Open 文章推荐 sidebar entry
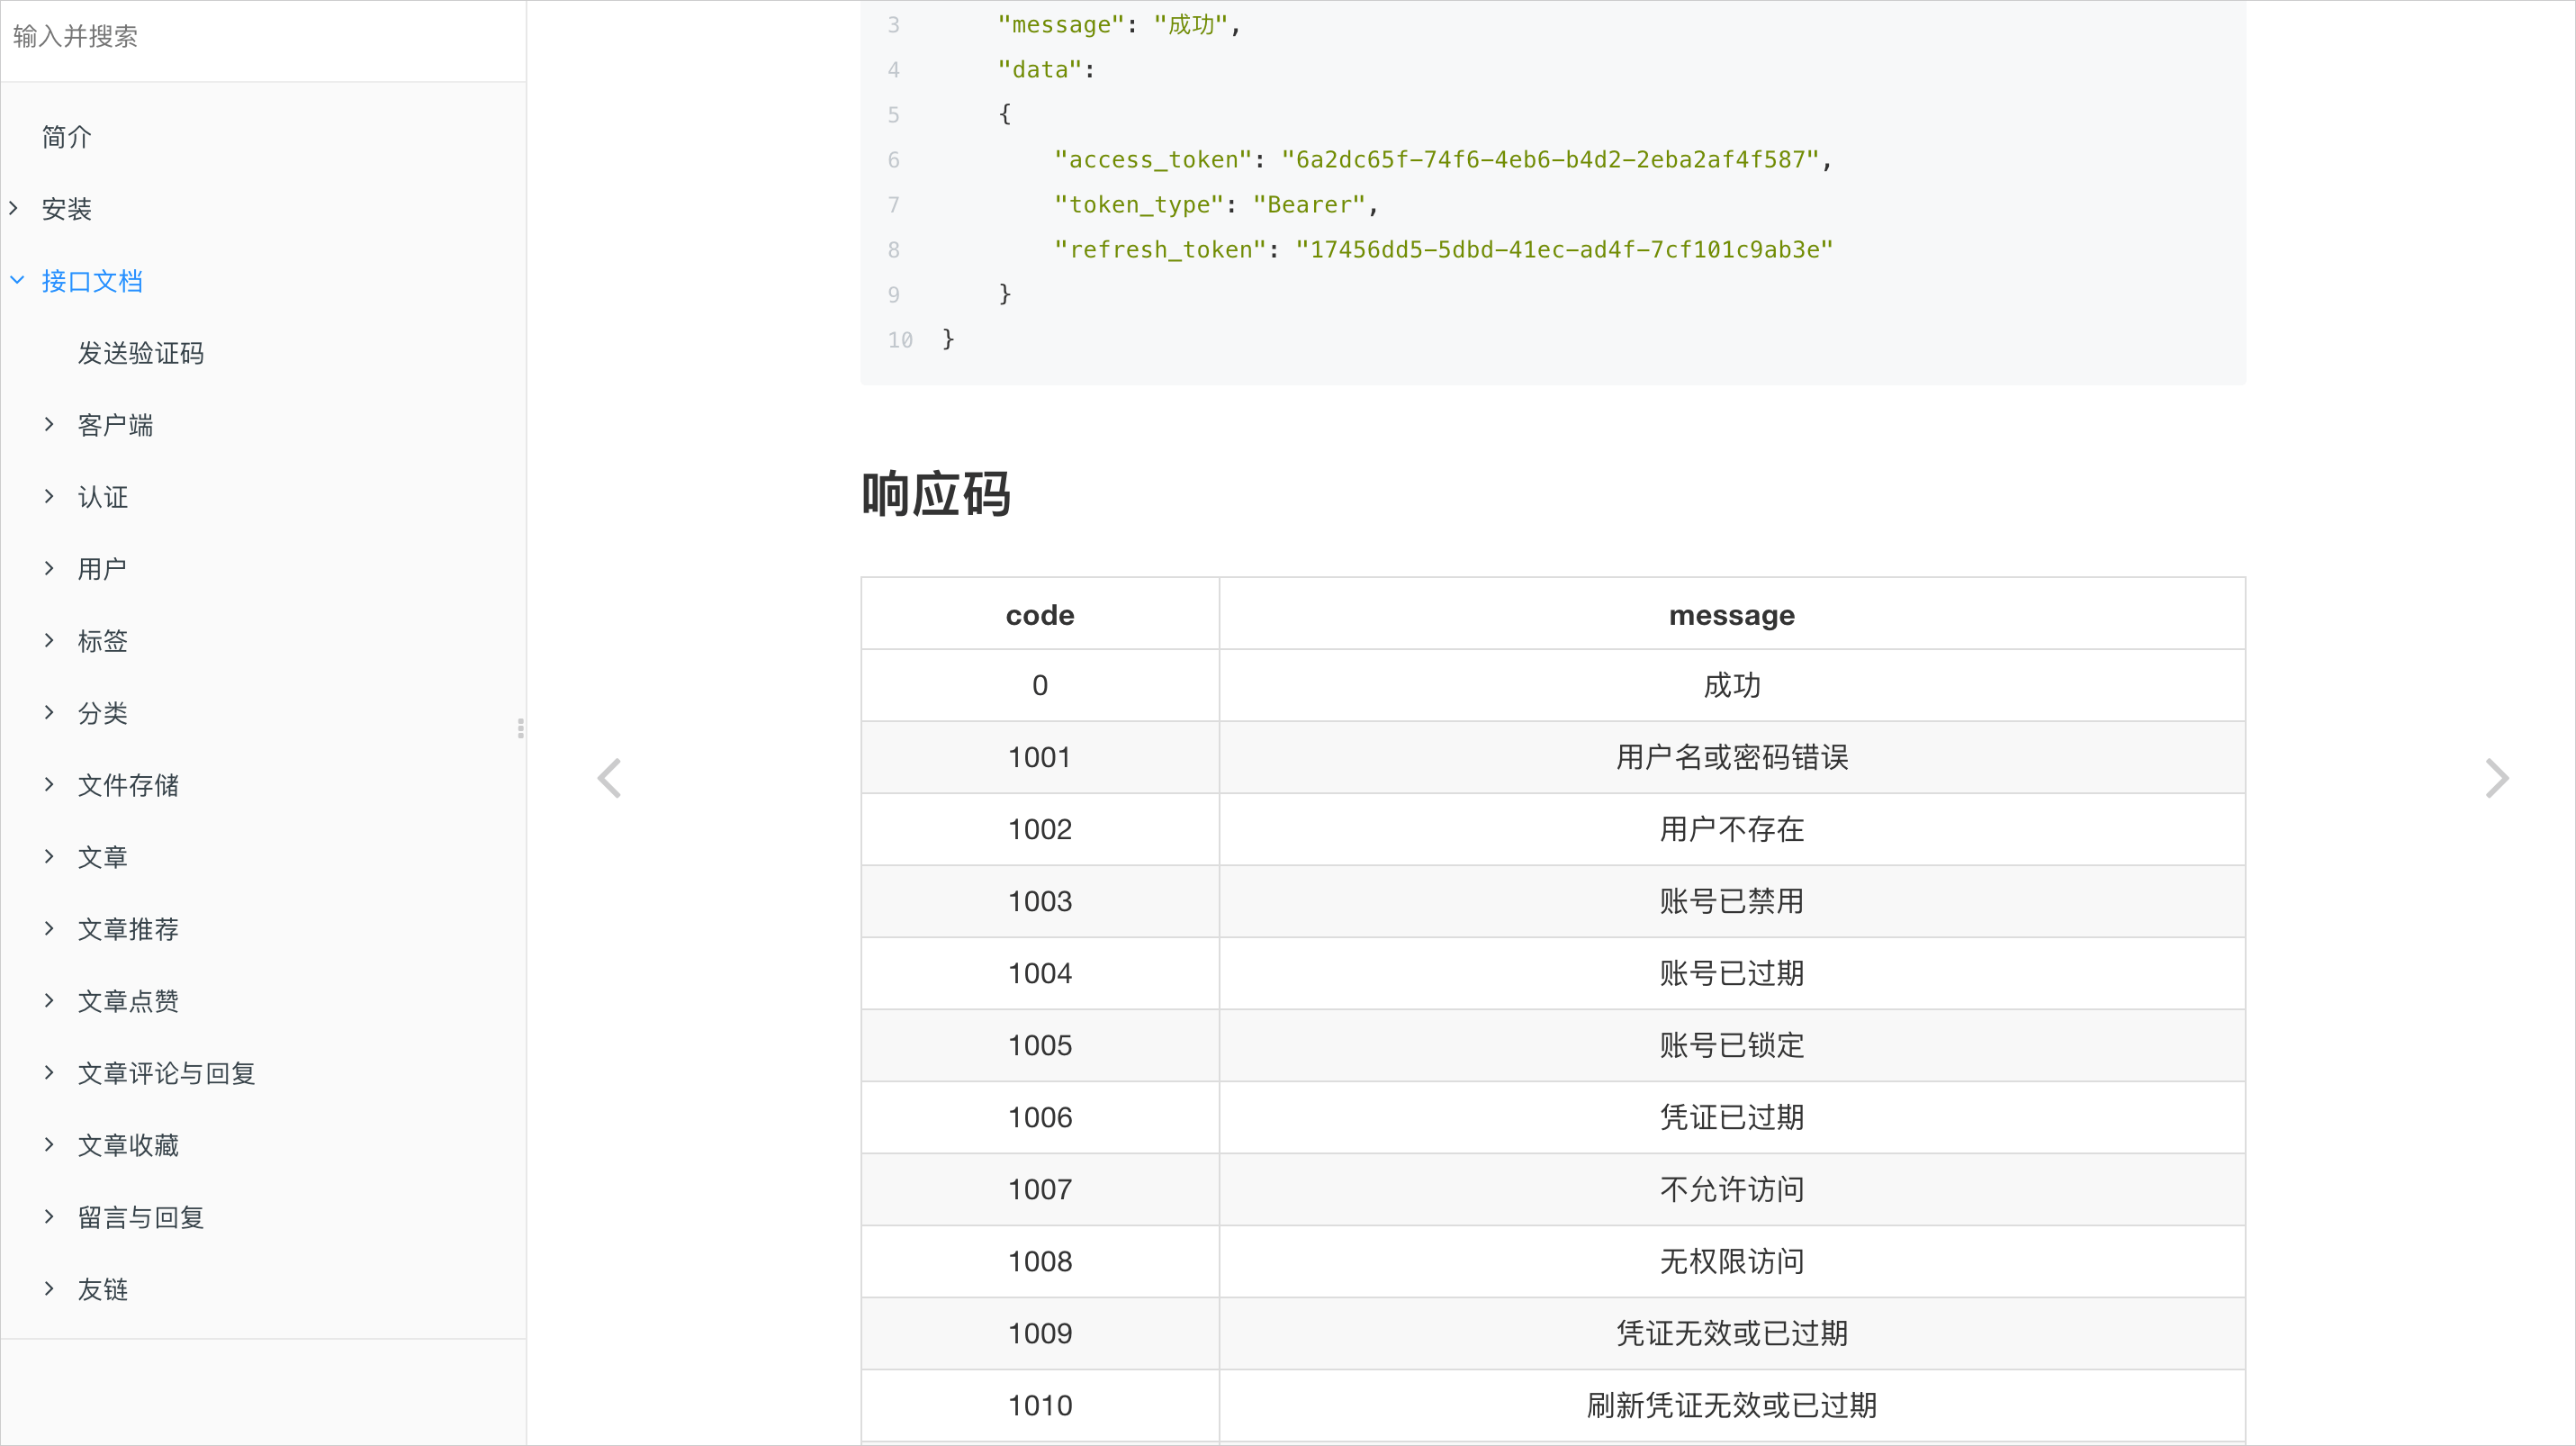This screenshot has width=2576, height=1446. [x=128, y=929]
